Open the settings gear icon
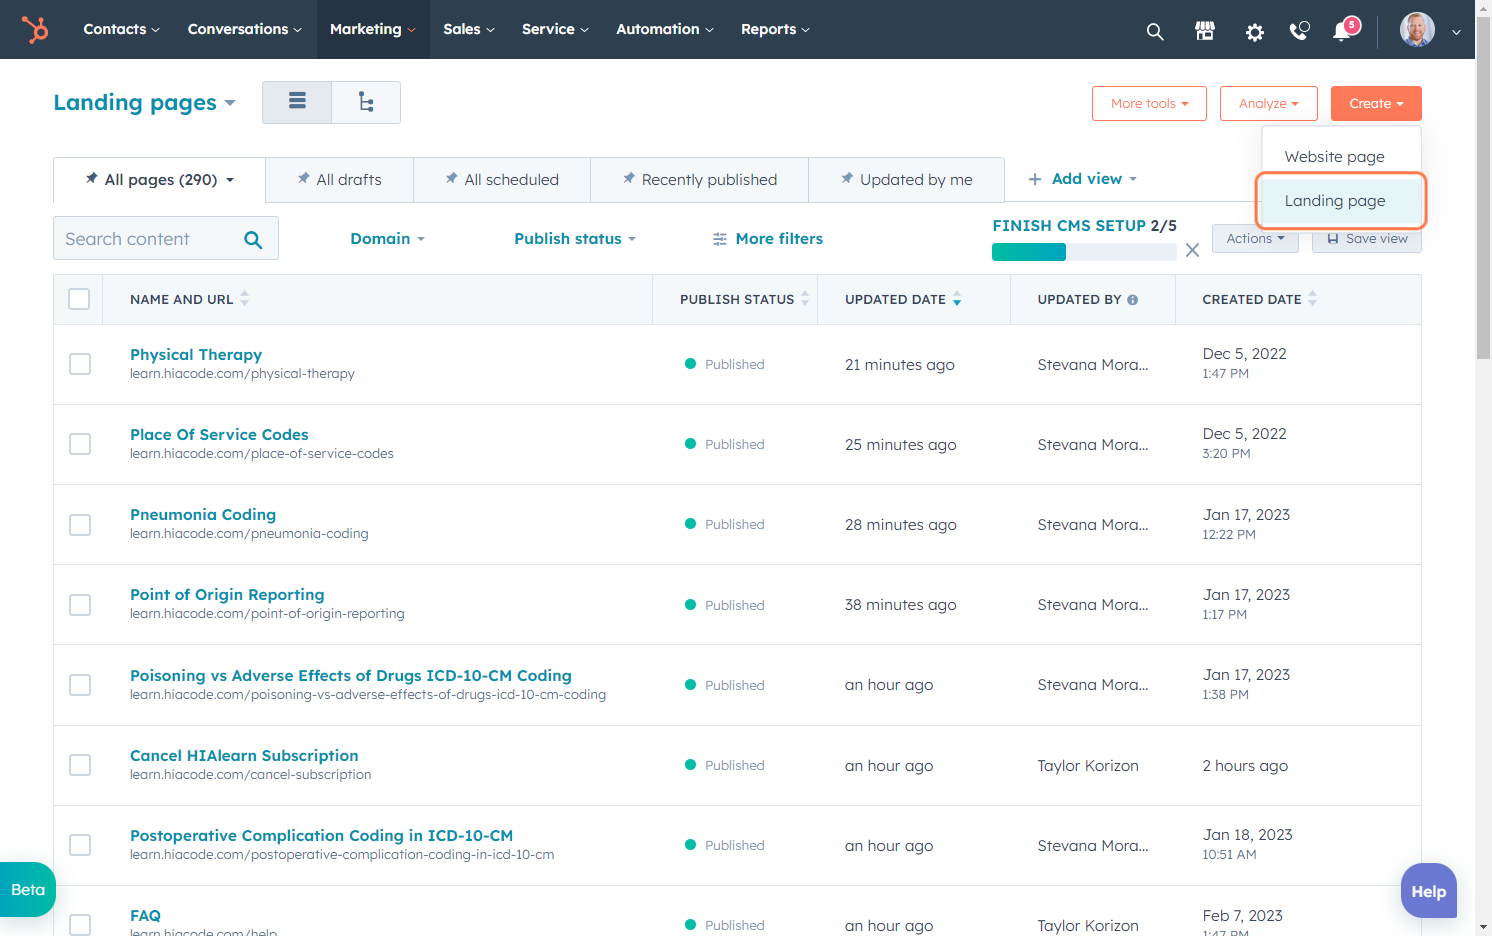Viewport: 1492px width, 936px height. (x=1255, y=32)
